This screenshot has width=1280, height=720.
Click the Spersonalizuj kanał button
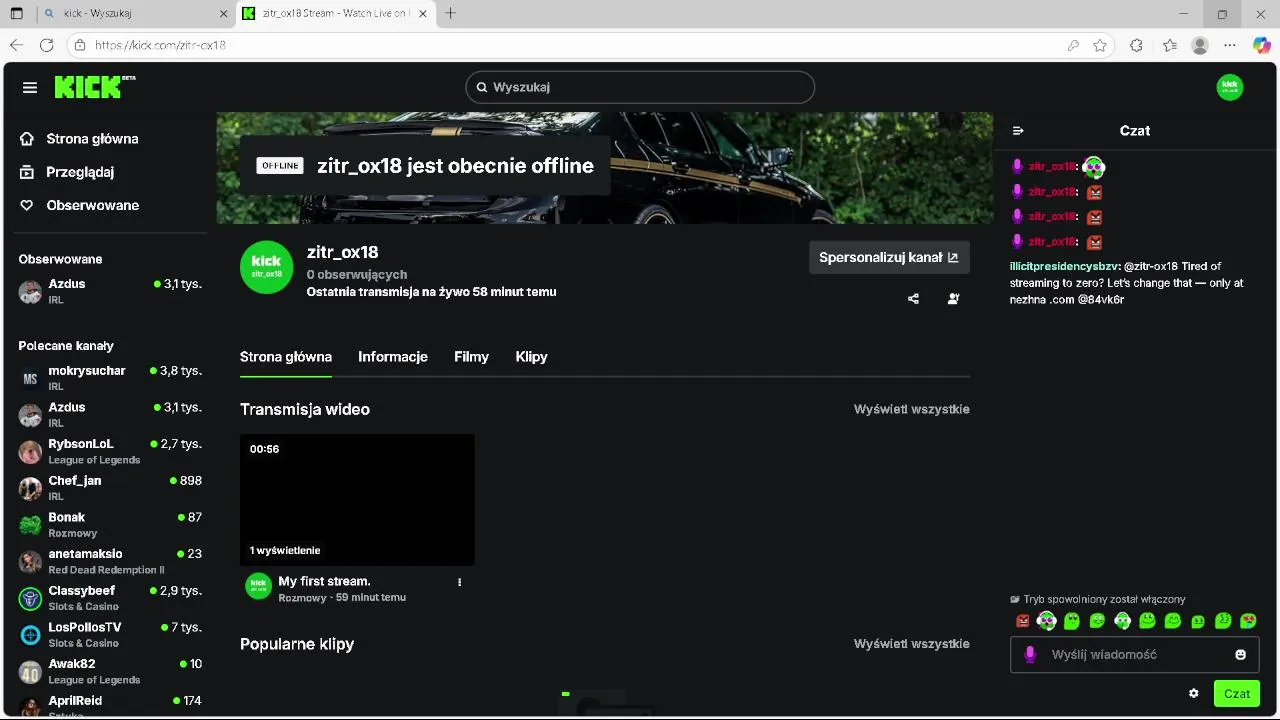[x=889, y=257]
